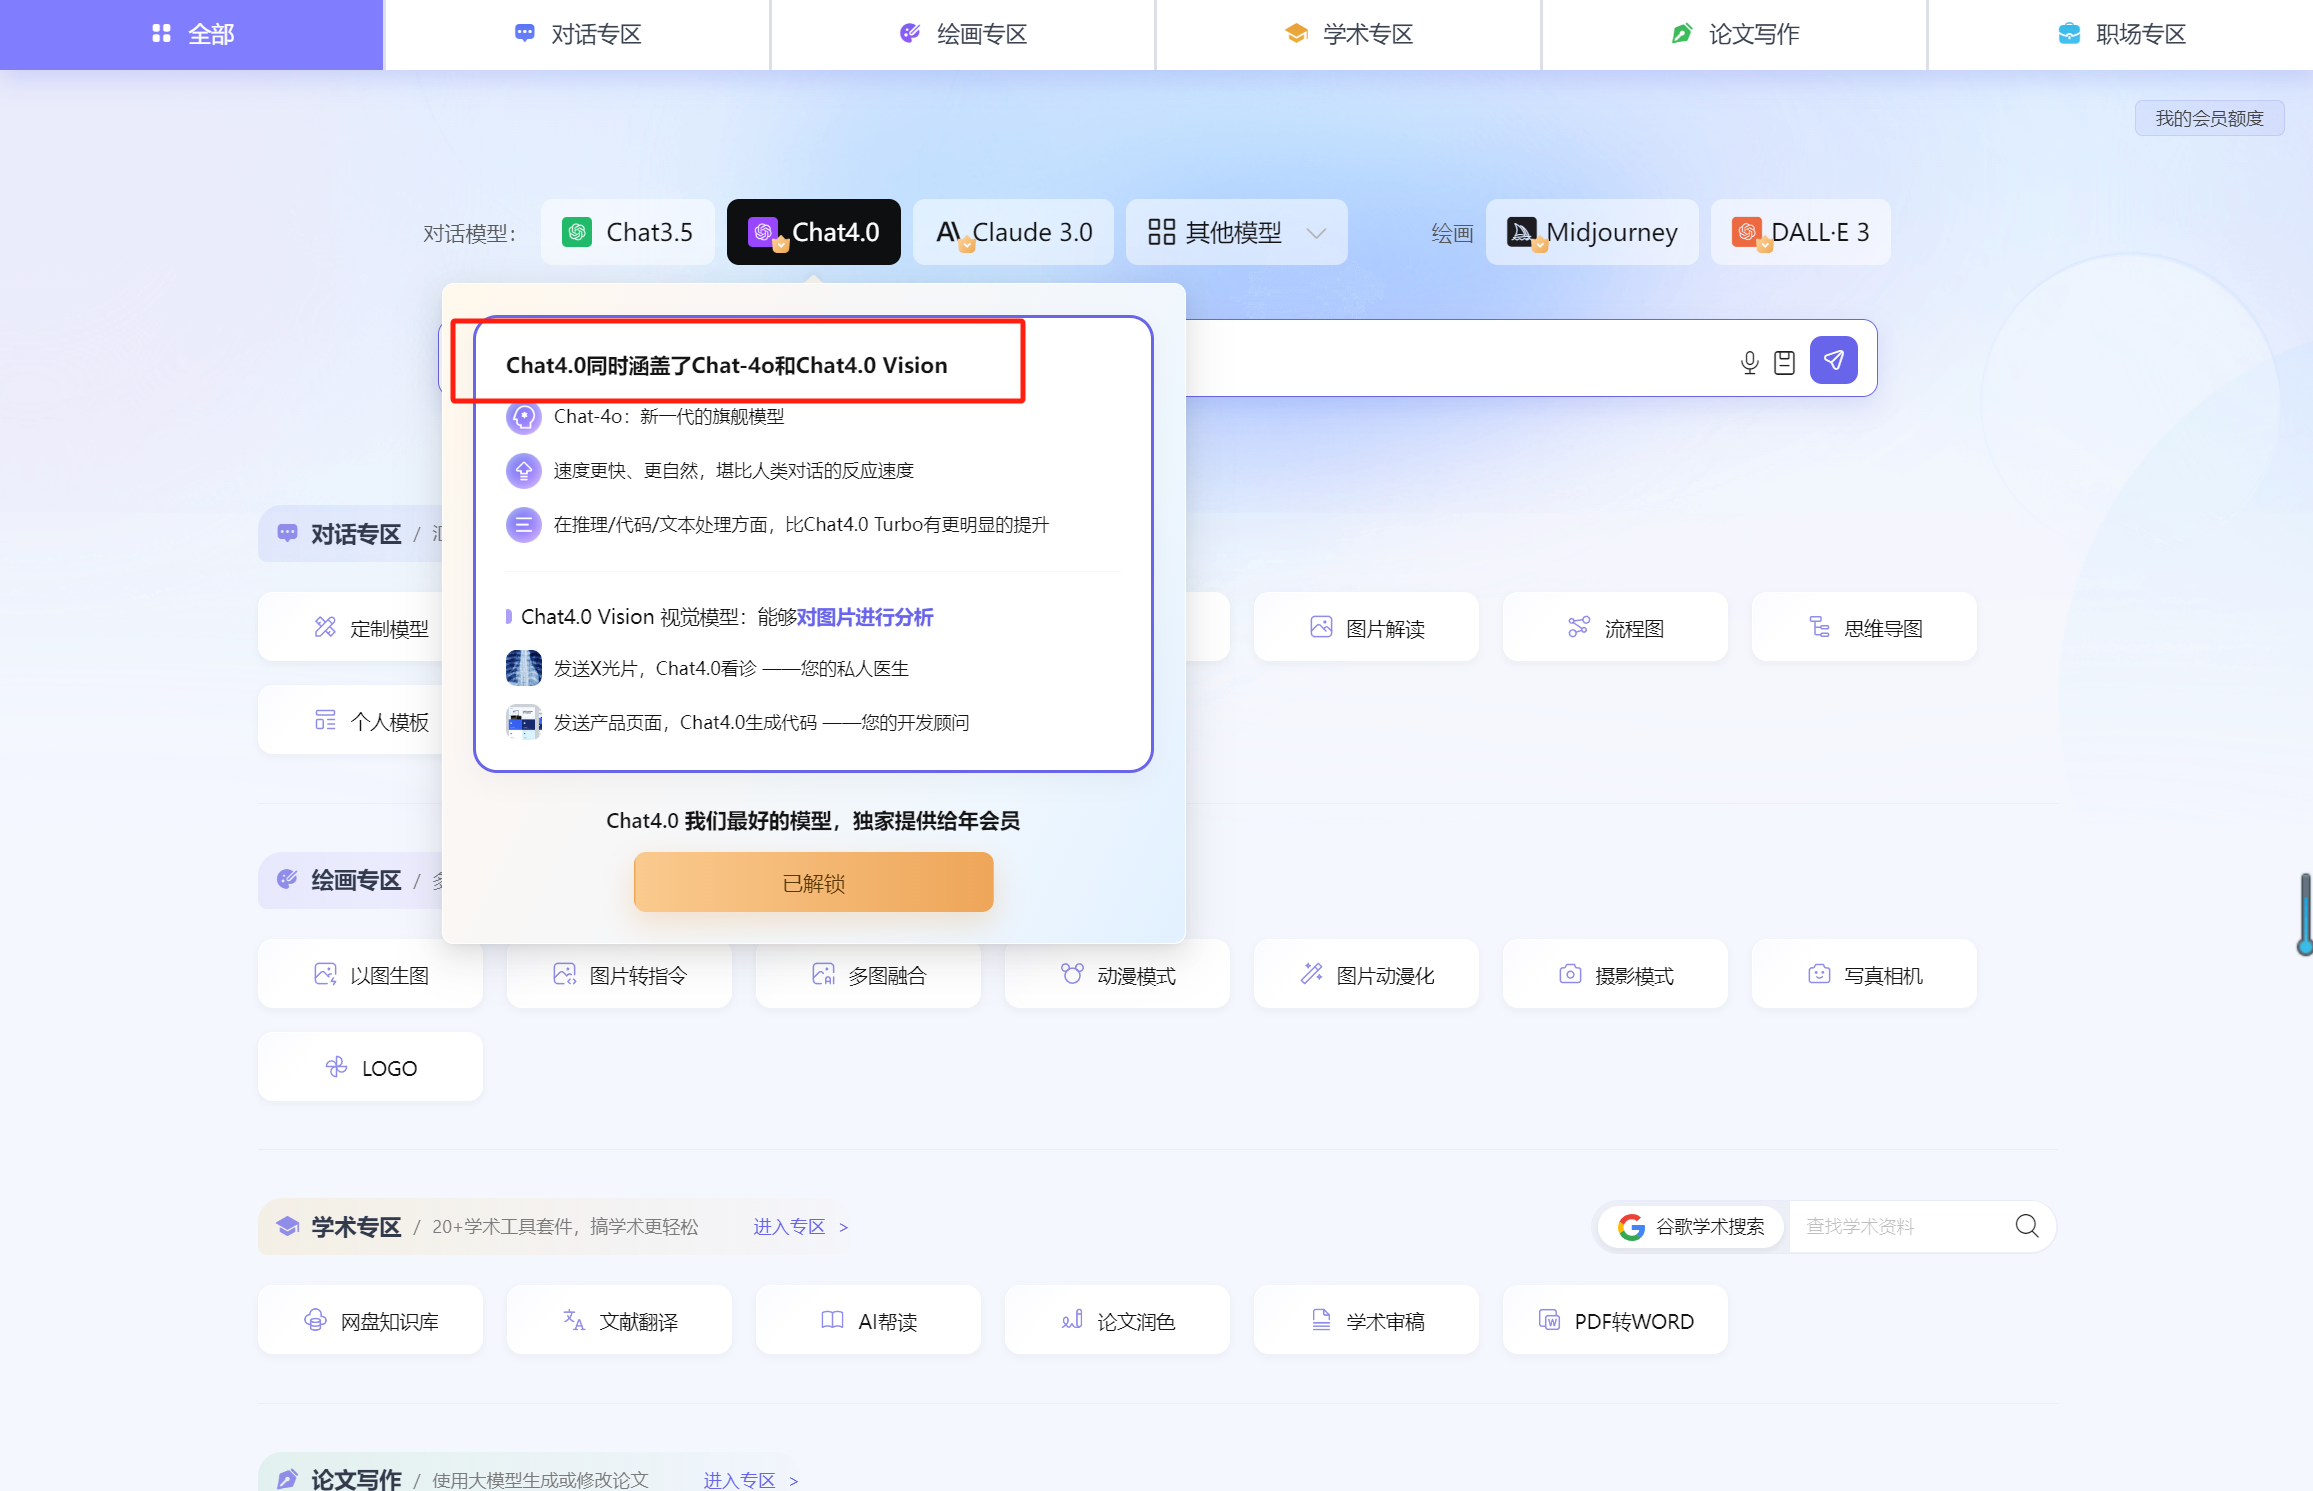This screenshot has height=1491, width=2313.
Task: Click the save/notebook icon beside the microphone
Action: coord(1785,361)
